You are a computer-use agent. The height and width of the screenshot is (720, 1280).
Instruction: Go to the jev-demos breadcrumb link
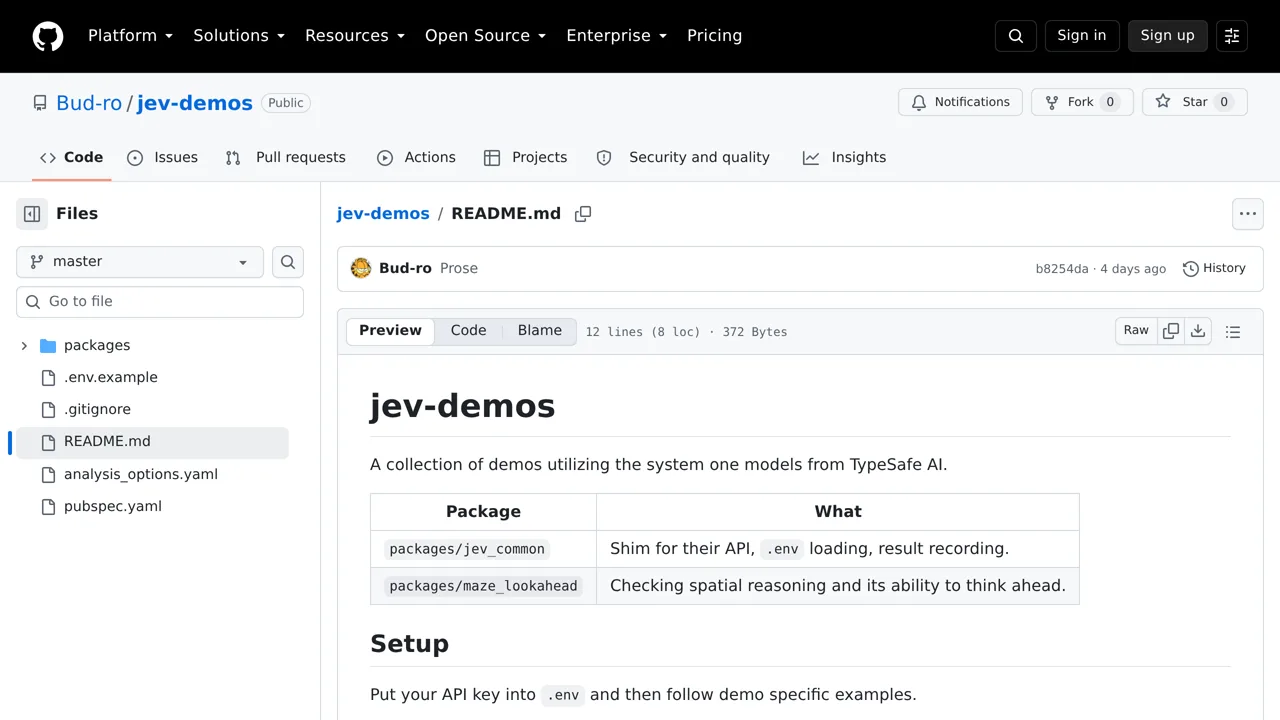click(383, 214)
